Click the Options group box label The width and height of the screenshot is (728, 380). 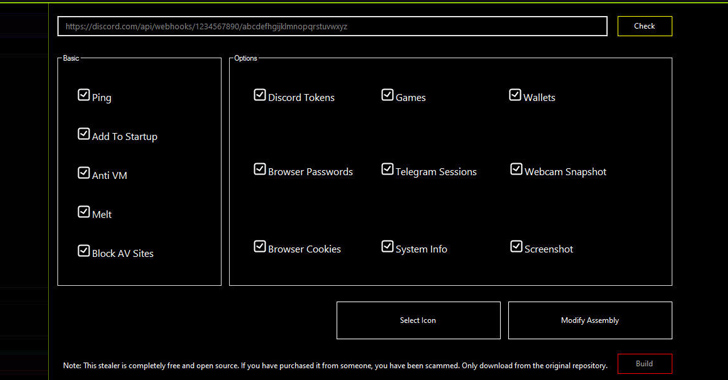pyautogui.click(x=246, y=59)
